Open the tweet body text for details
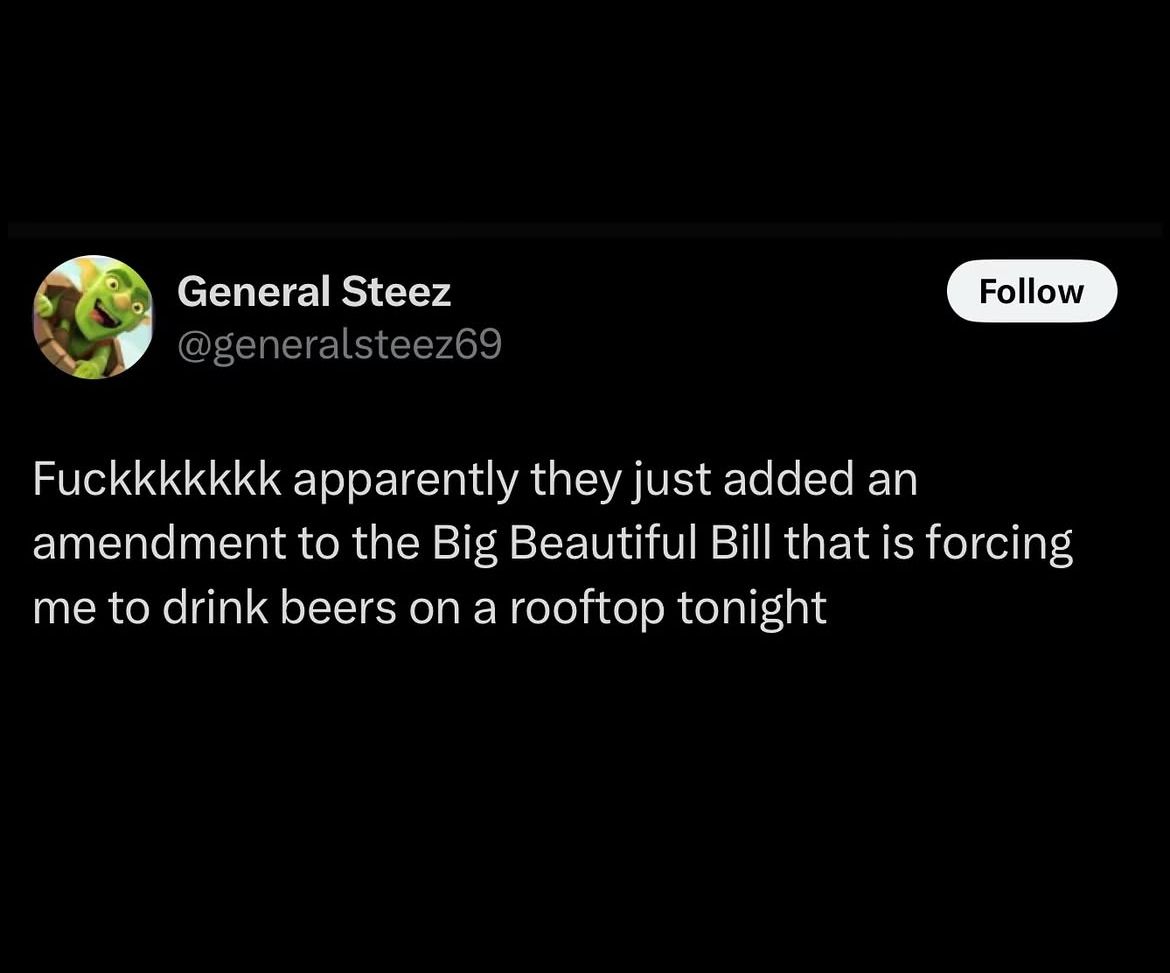This screenshot has height=973, width=1170. click(x=552, y=543)
